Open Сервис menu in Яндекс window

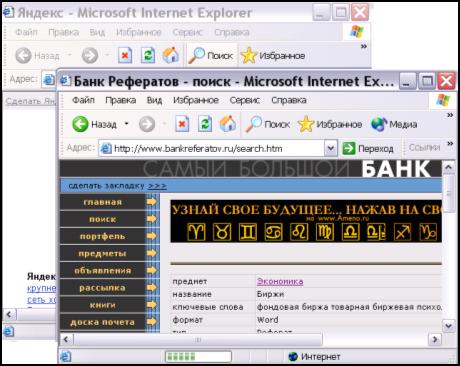tap(187, 32)
